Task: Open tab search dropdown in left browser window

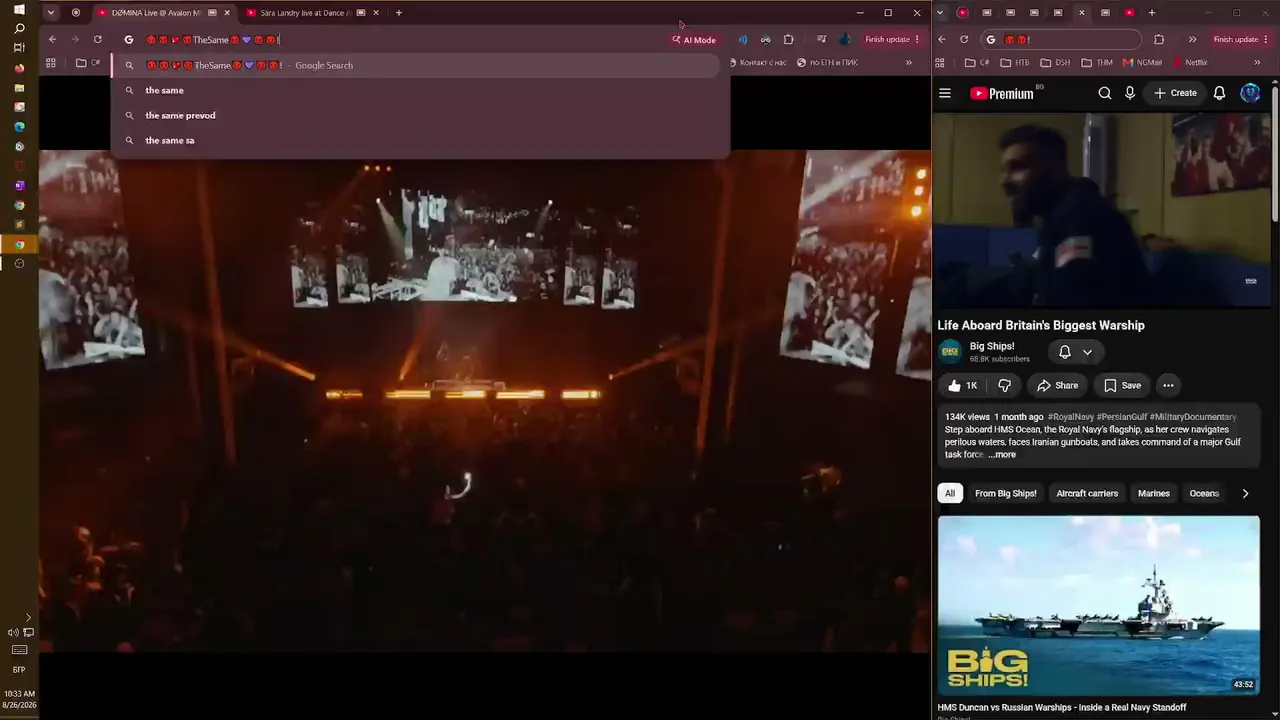Action: [x=50, y=13]
